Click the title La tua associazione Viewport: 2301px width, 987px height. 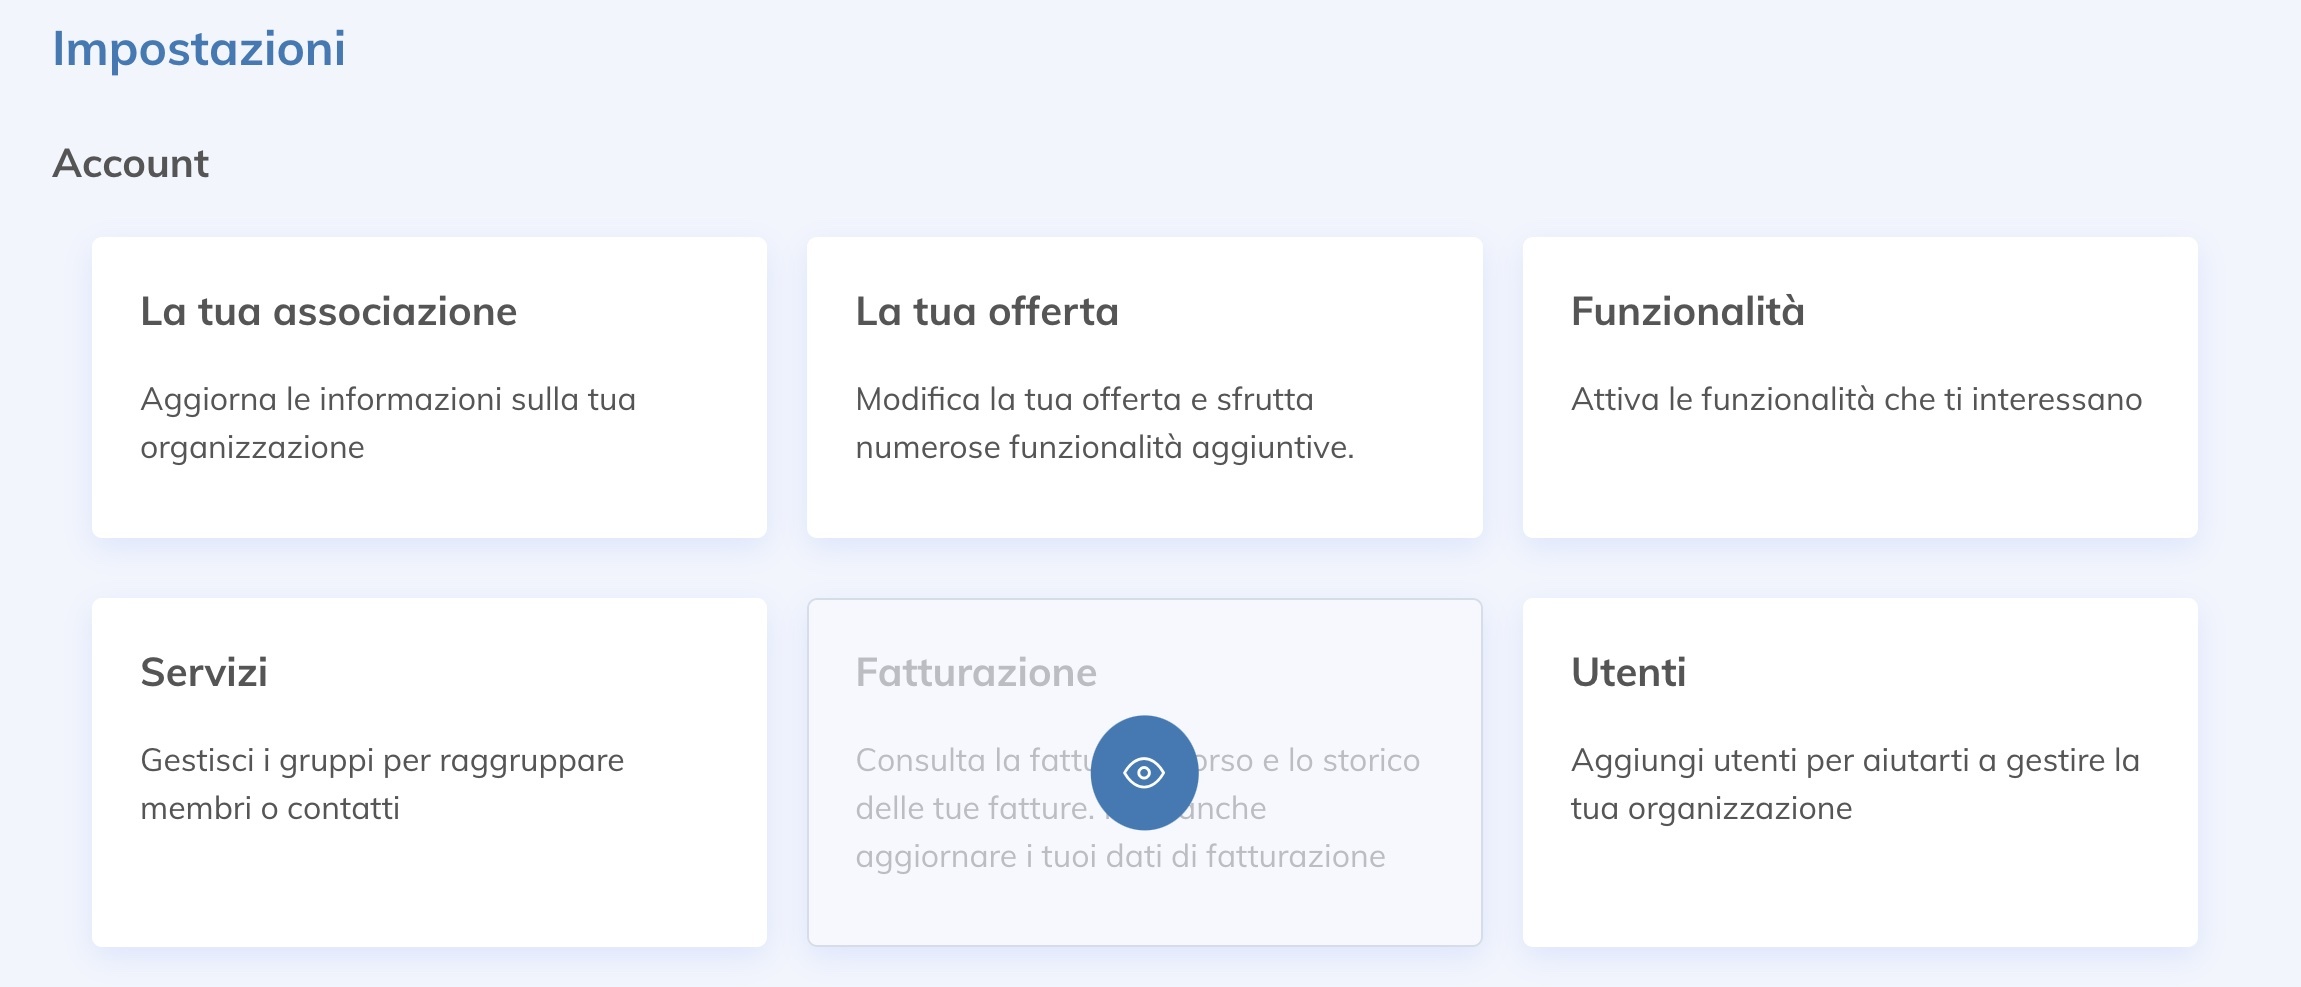[x=329, y=310]
